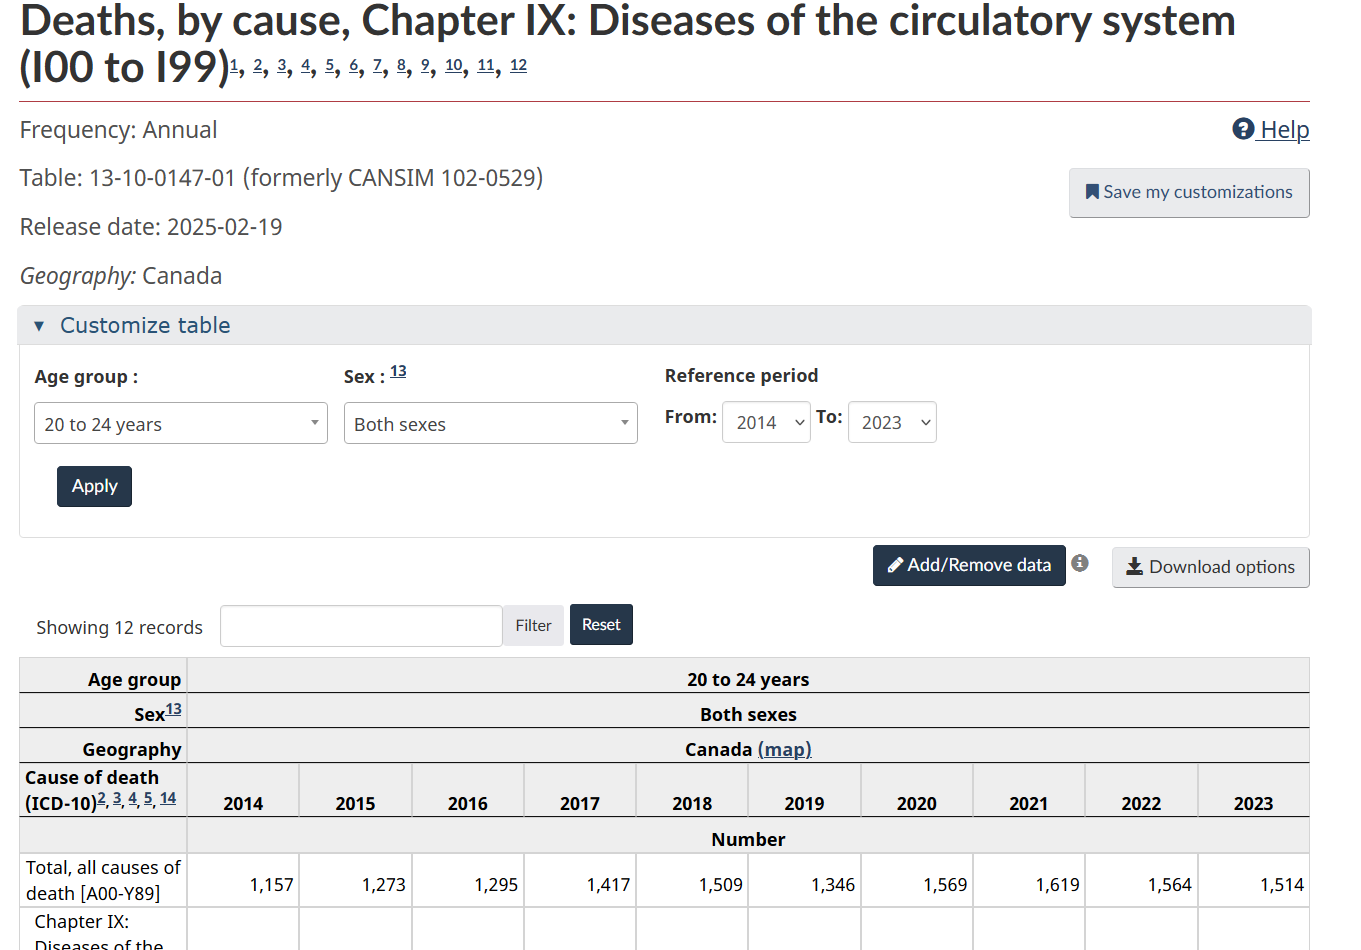The height and width of the screenshot is (950, 1361).
Task: Open title footnote 11 link
Action: click(x=486, y=65)
